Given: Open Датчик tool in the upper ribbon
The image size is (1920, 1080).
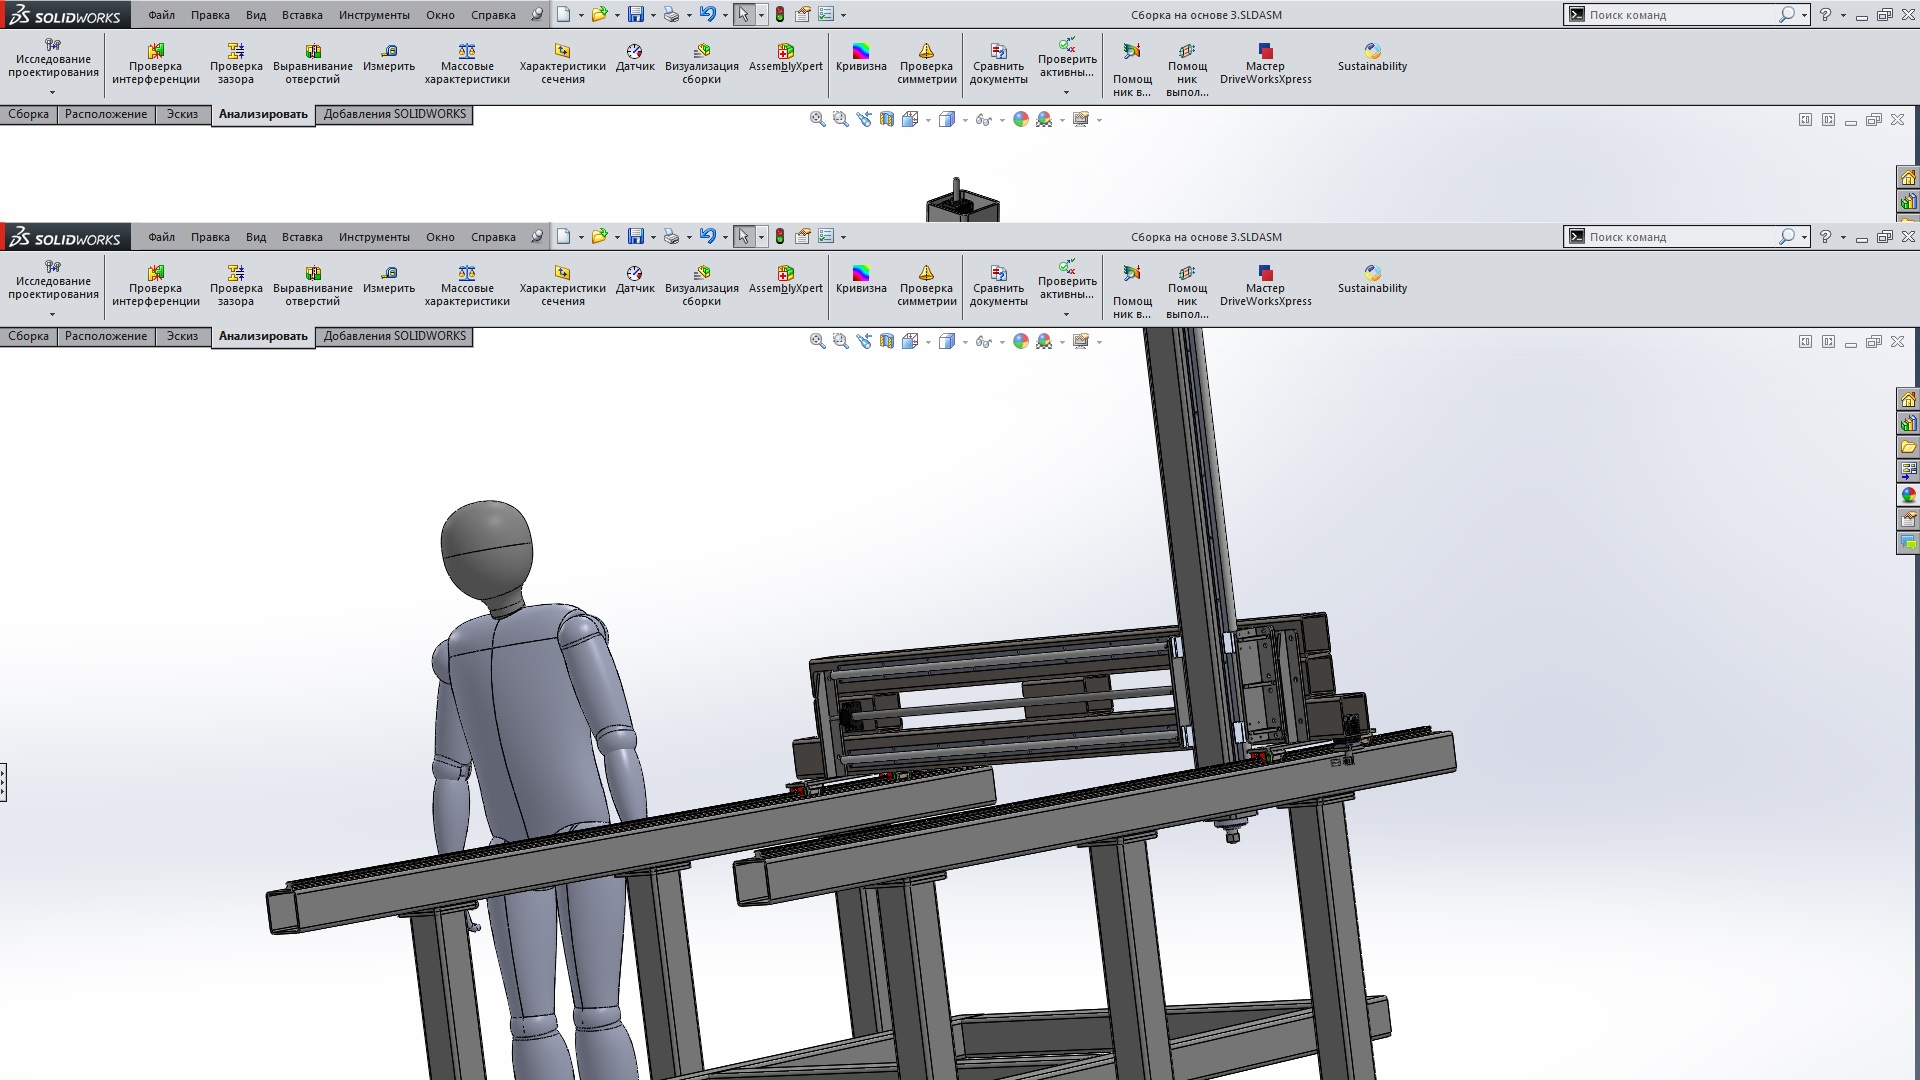Looking at the screenshot, I should [x=634, y=58].
